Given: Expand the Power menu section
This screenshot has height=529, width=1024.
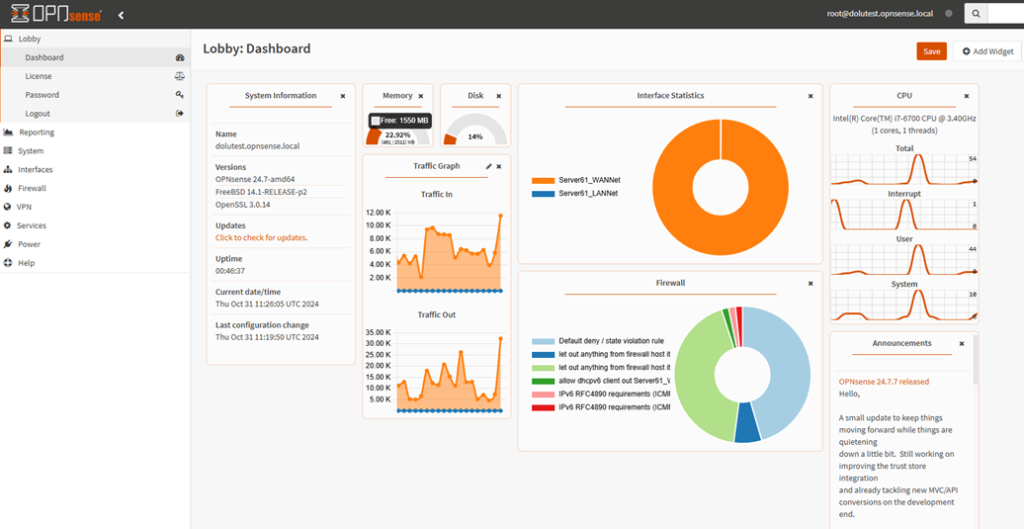Looking at the screenshot, I should [x=95, y=244].
